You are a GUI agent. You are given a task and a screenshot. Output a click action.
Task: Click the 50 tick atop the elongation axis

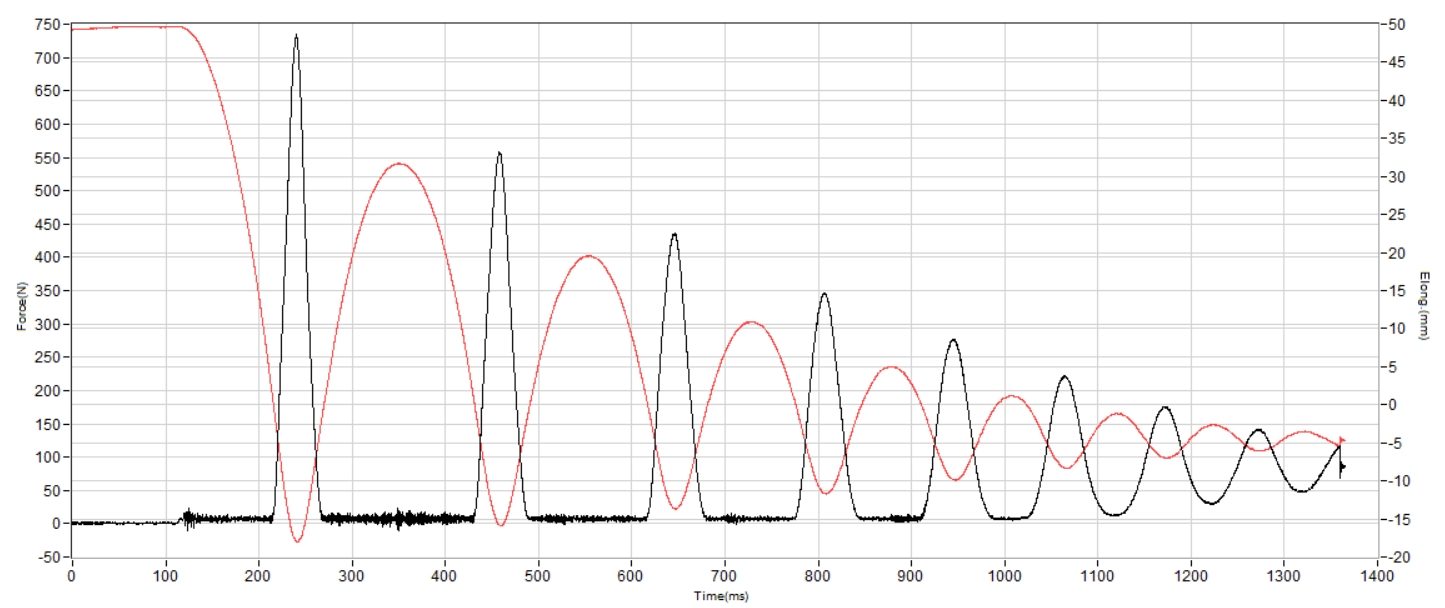point(1395,25)
